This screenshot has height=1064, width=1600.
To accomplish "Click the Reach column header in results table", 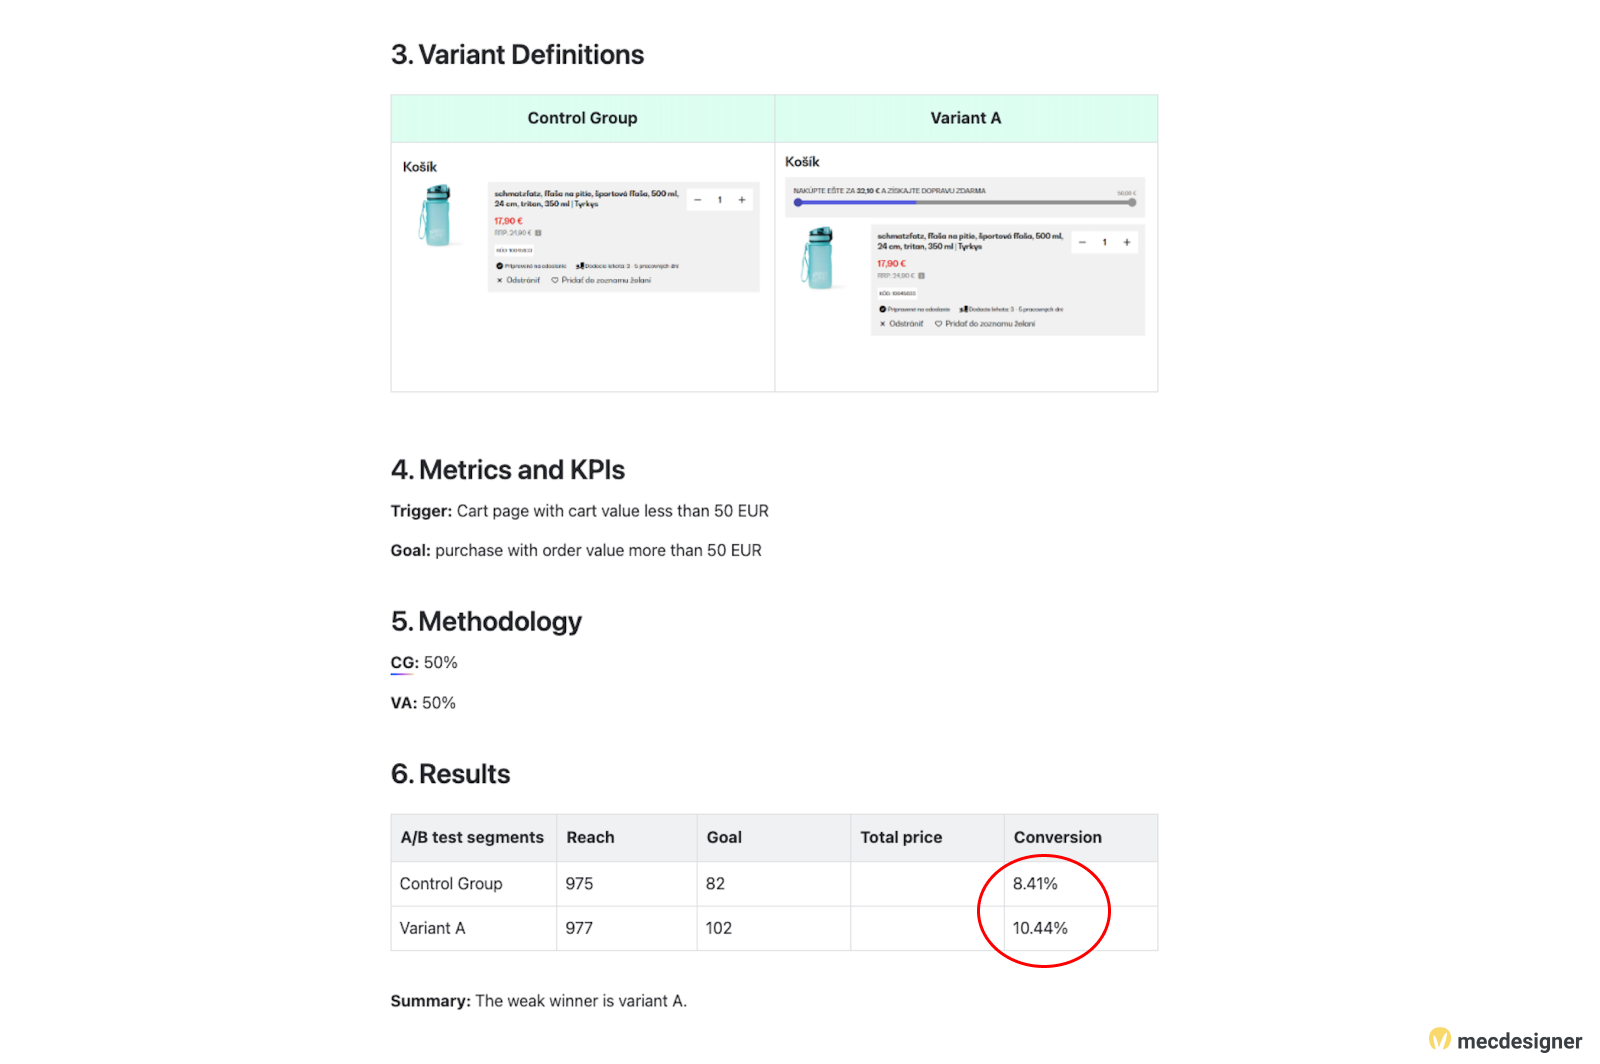I will (x=590, y=838).
